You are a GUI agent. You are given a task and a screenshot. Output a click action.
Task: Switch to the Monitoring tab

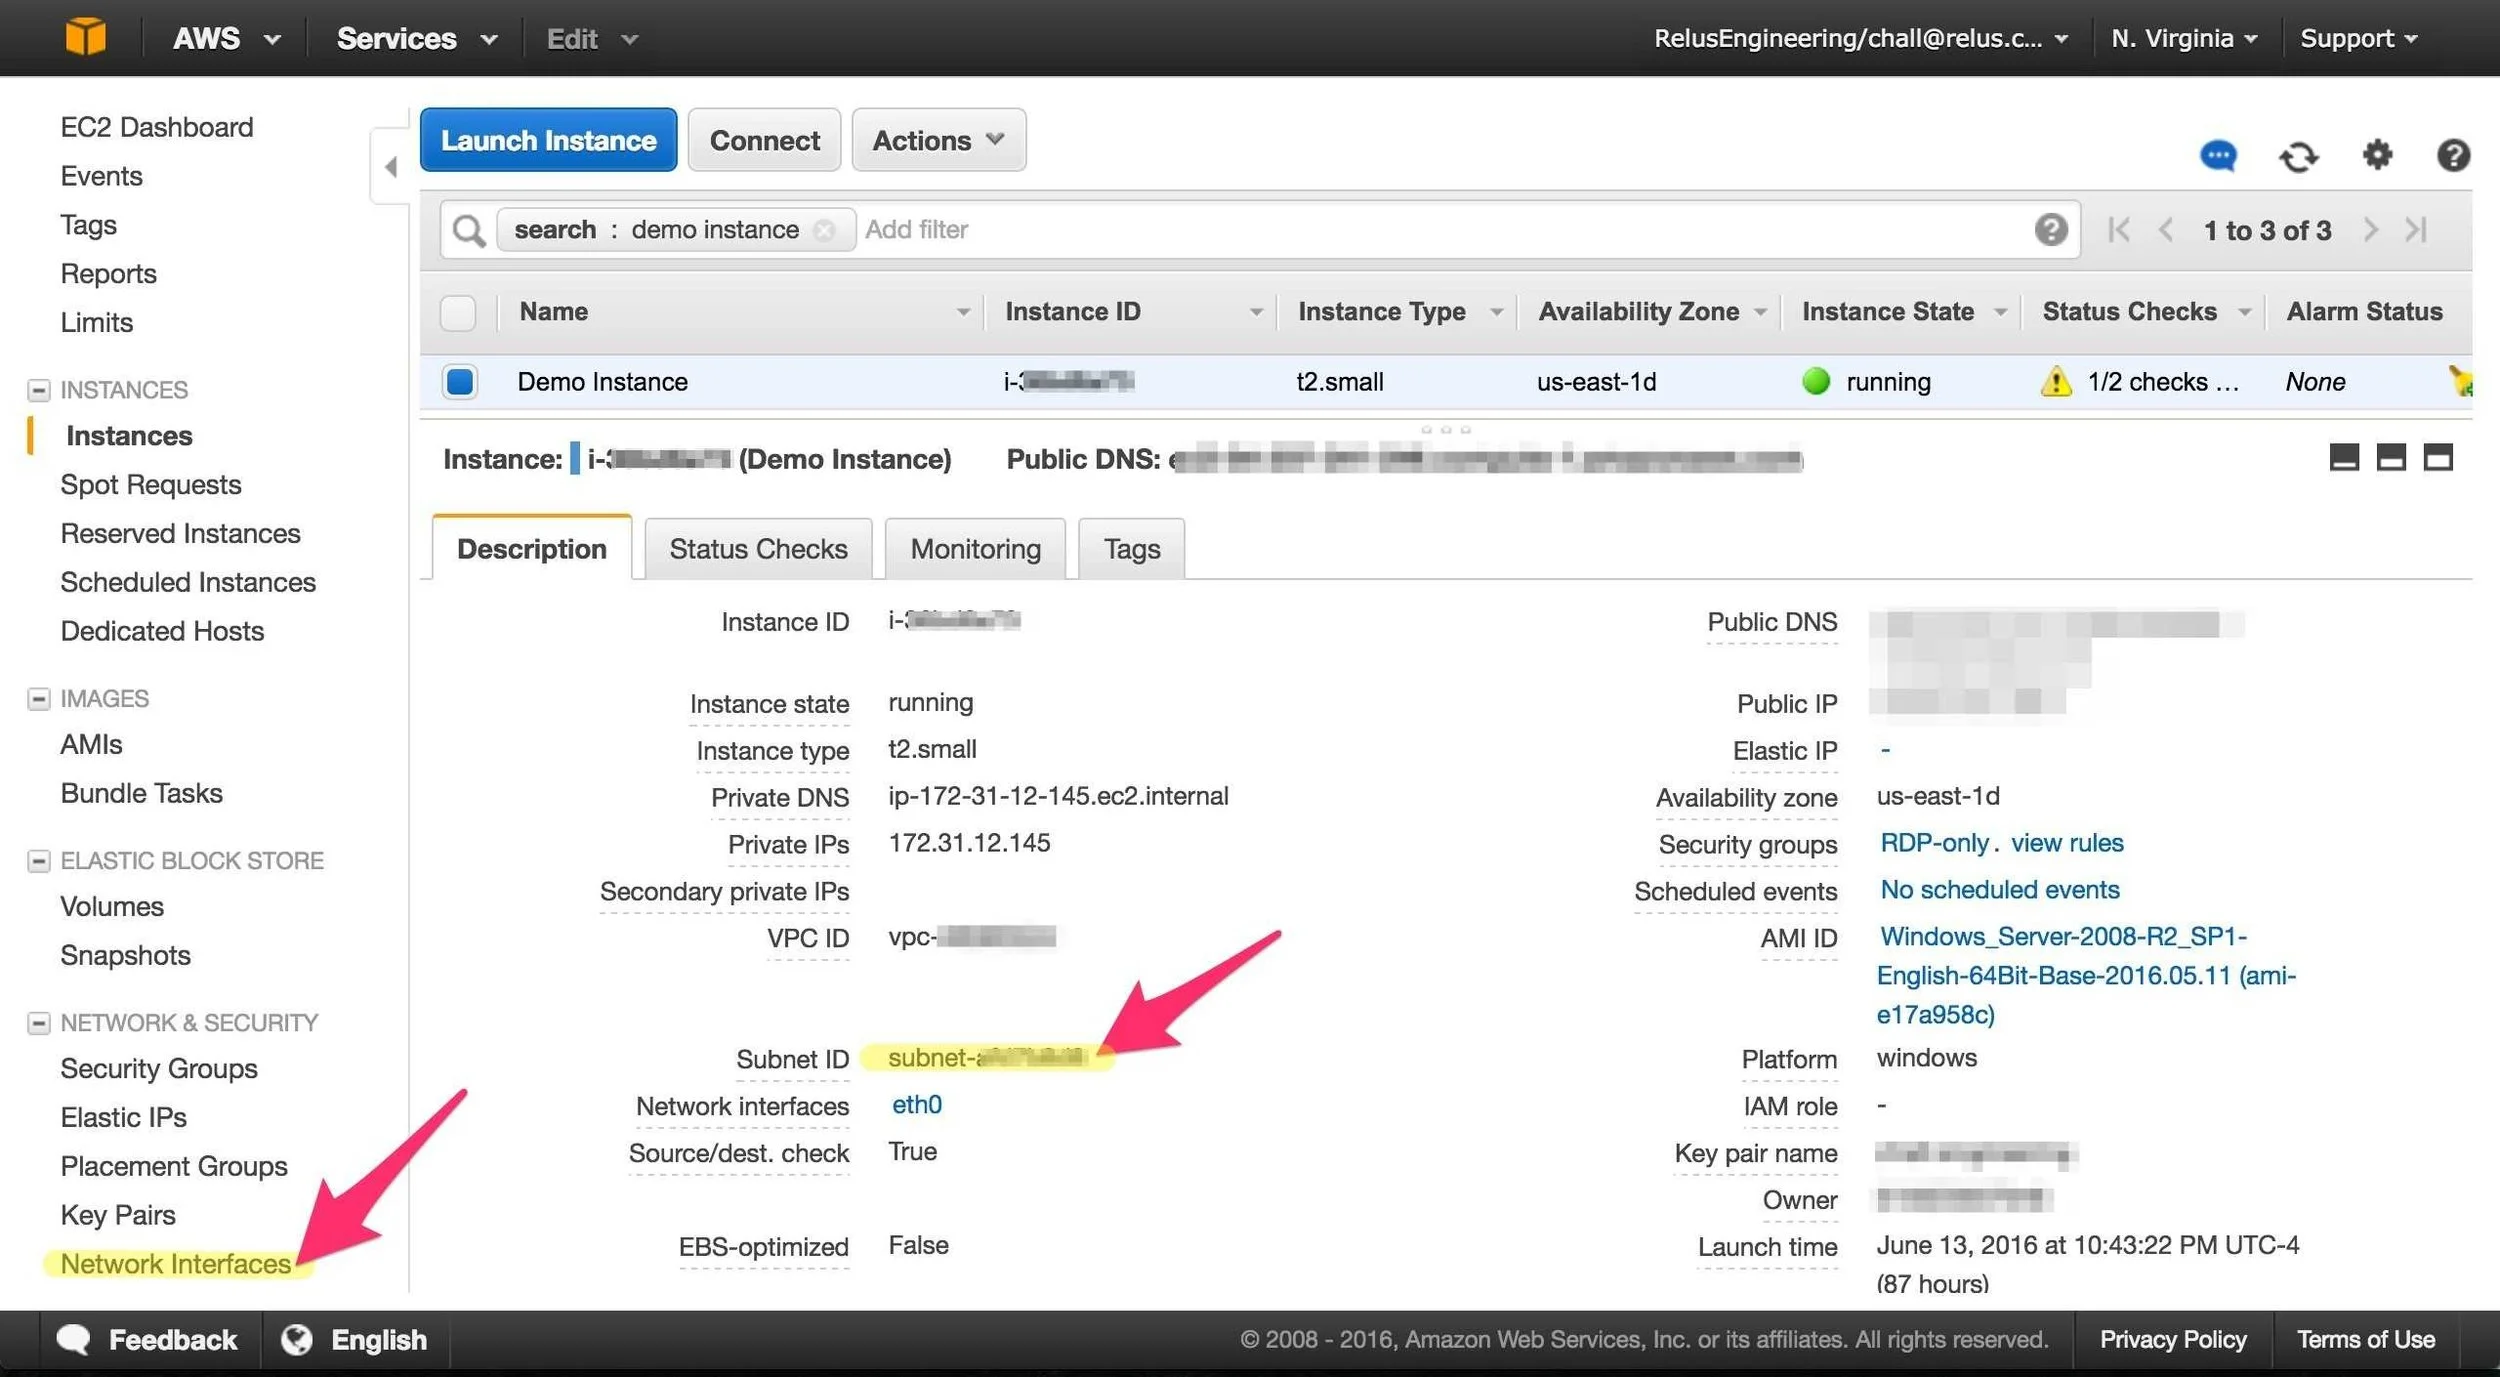pyautogui.click(x=975, y=548)
